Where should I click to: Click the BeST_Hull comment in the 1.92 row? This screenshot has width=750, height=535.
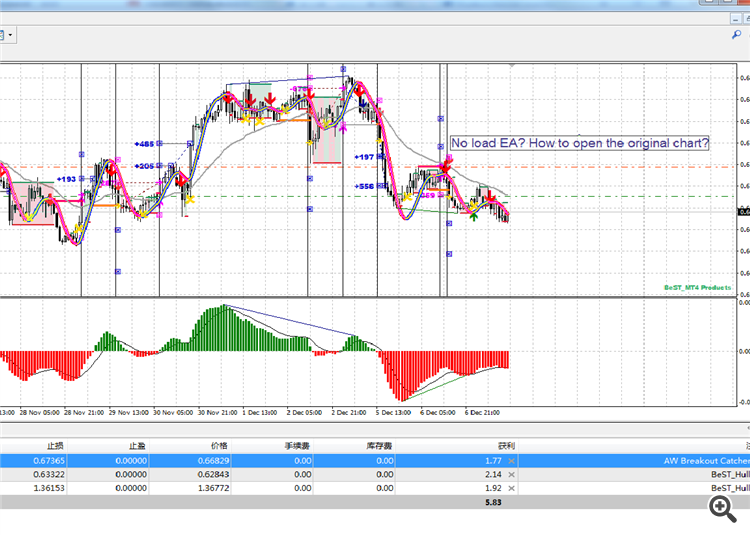tap(730, 489)
